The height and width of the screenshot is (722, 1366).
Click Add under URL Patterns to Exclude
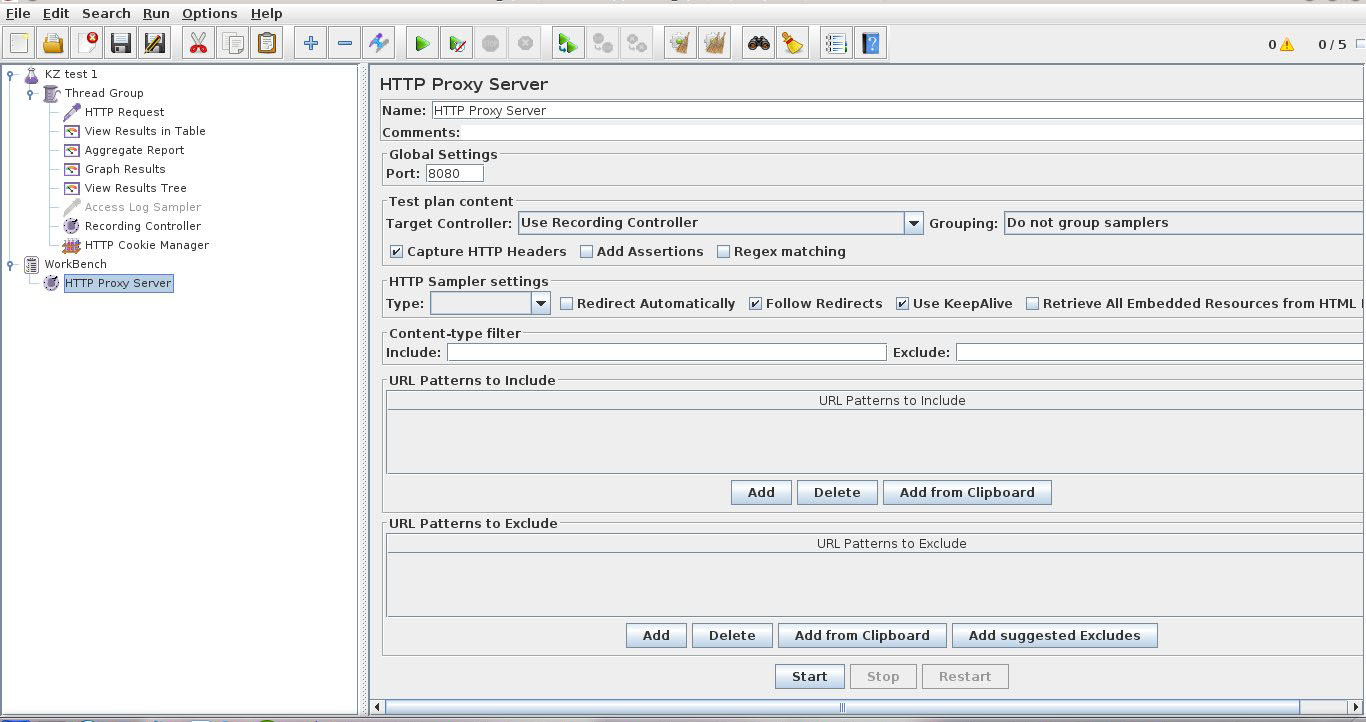(656, 635)
